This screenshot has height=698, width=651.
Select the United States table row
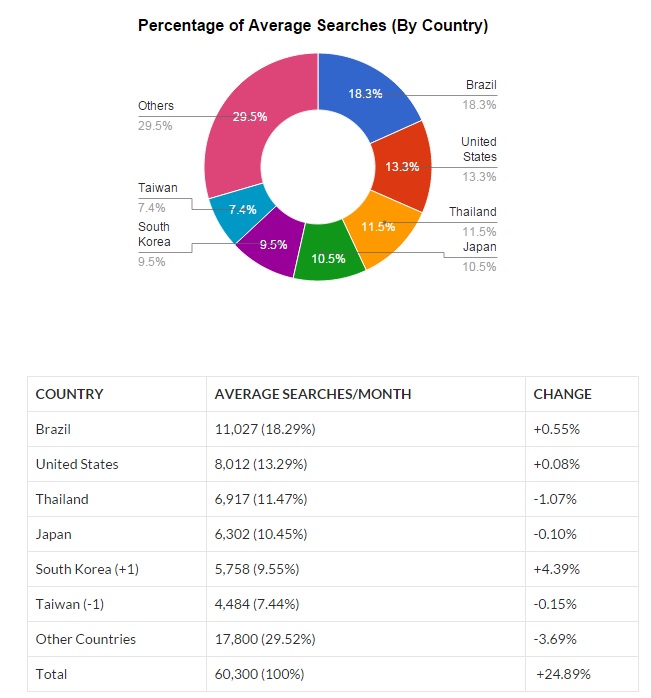[x=333, y=464]
